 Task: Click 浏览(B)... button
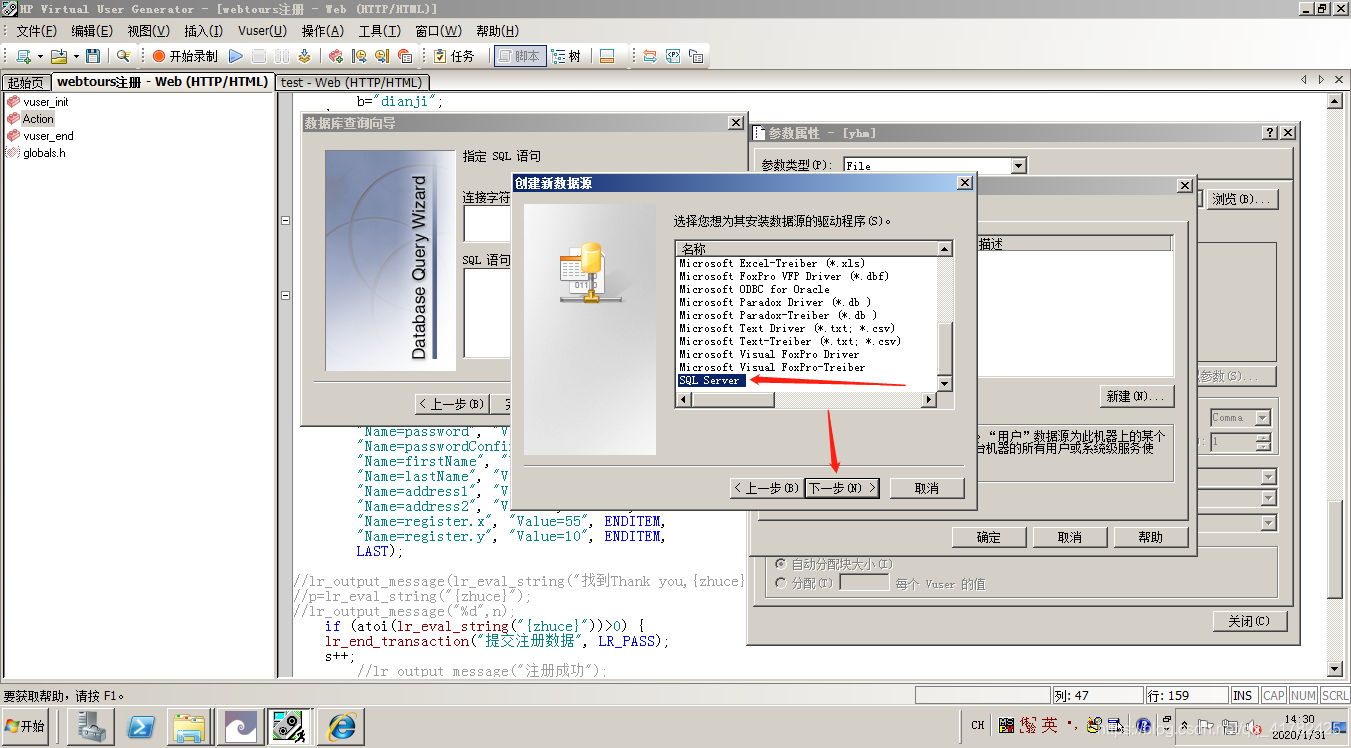(x=1243, y=199)
